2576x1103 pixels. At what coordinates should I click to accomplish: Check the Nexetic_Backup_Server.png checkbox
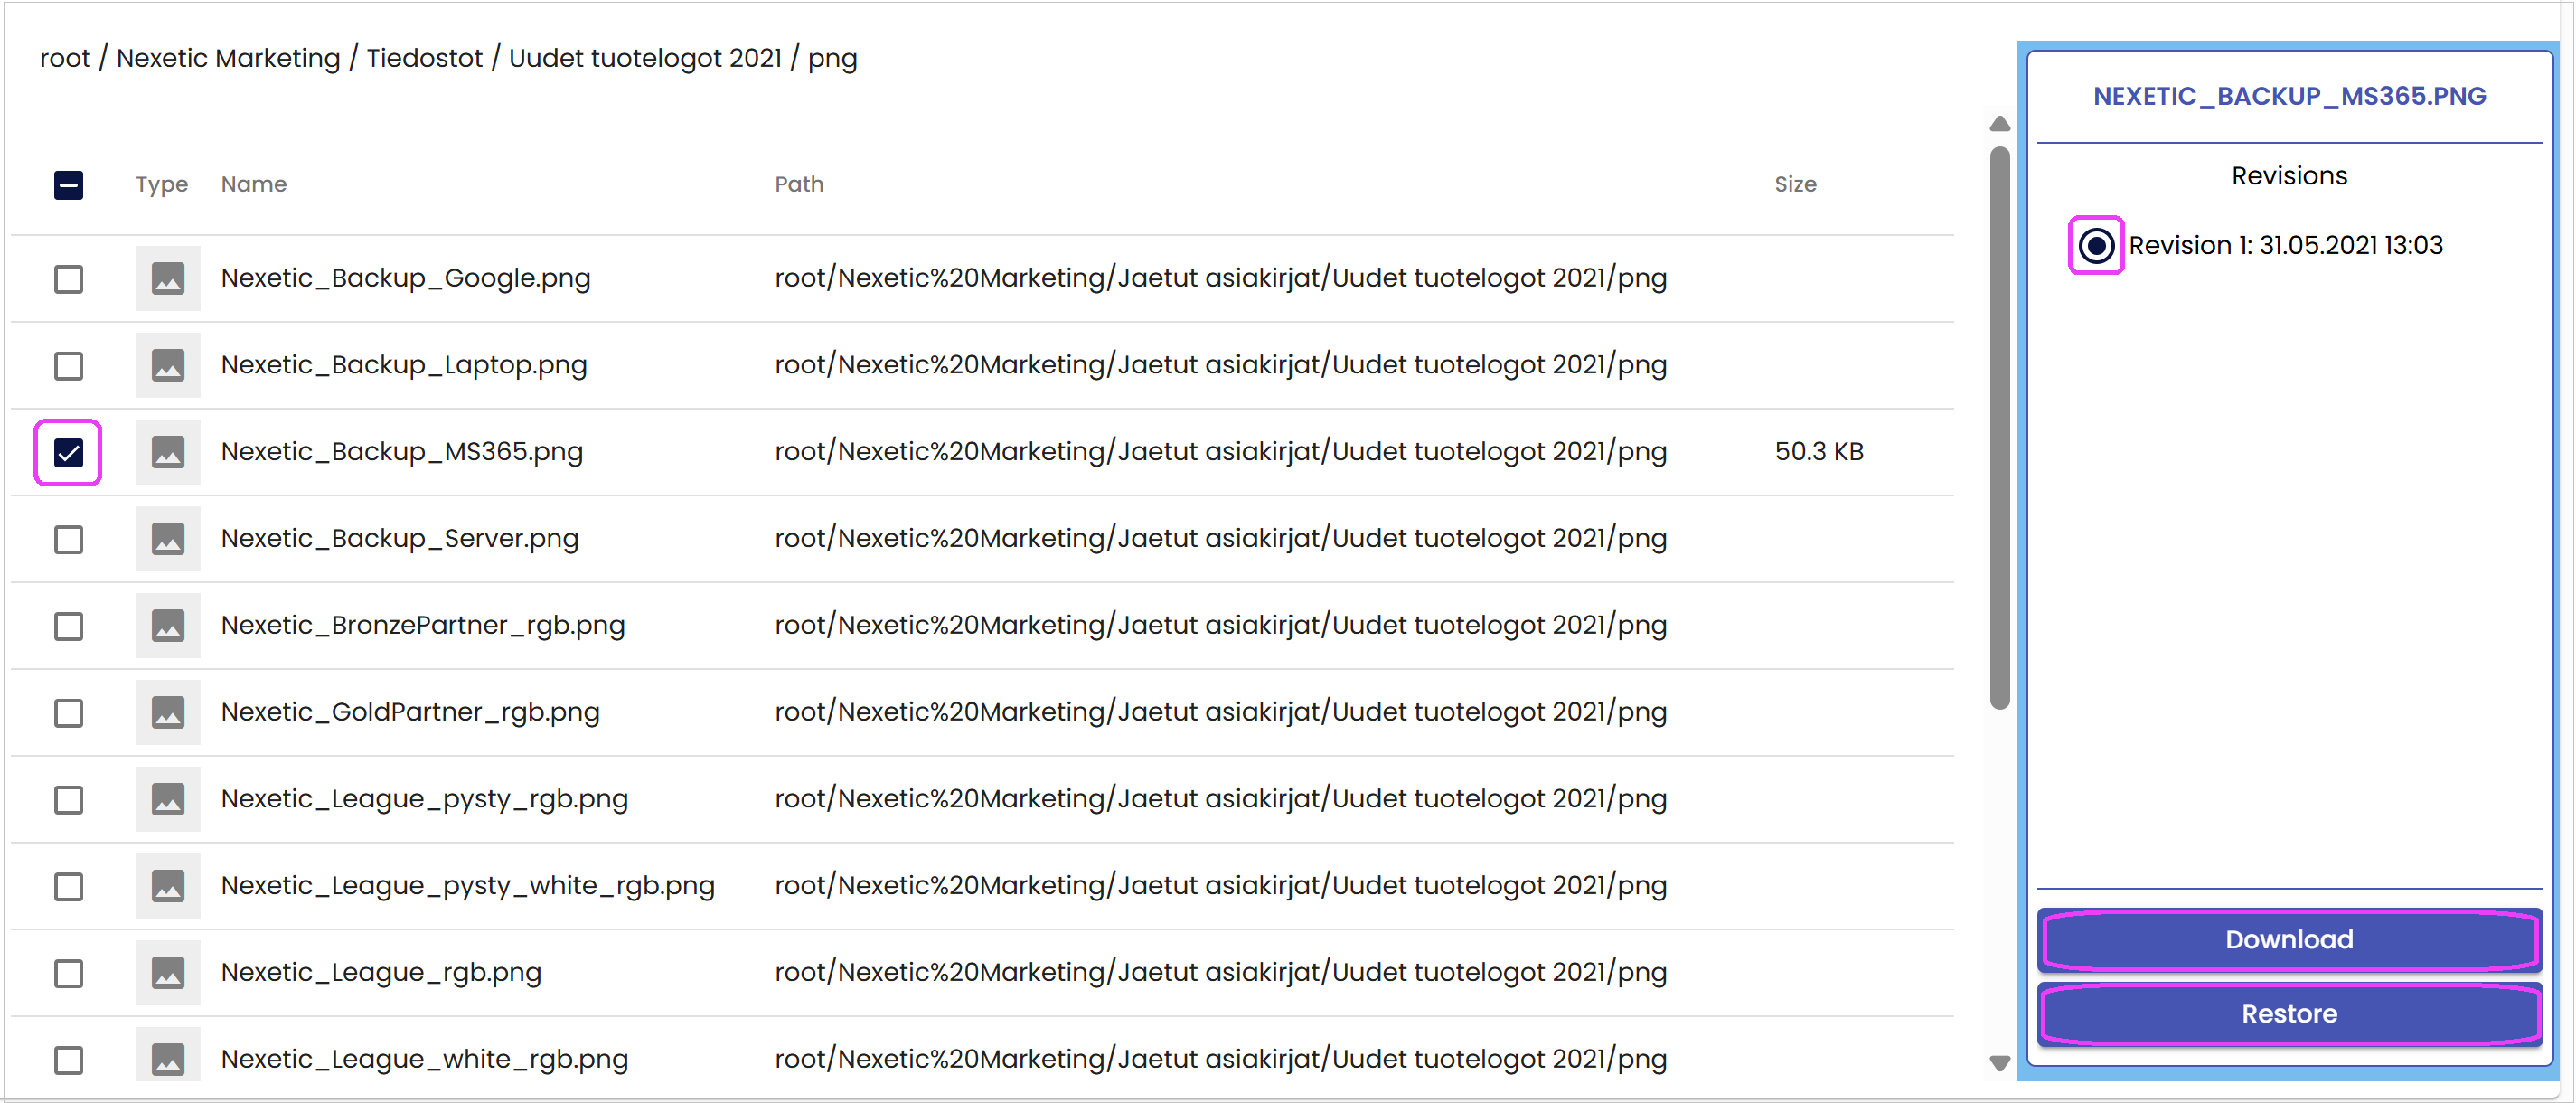[x=68, y=540]
